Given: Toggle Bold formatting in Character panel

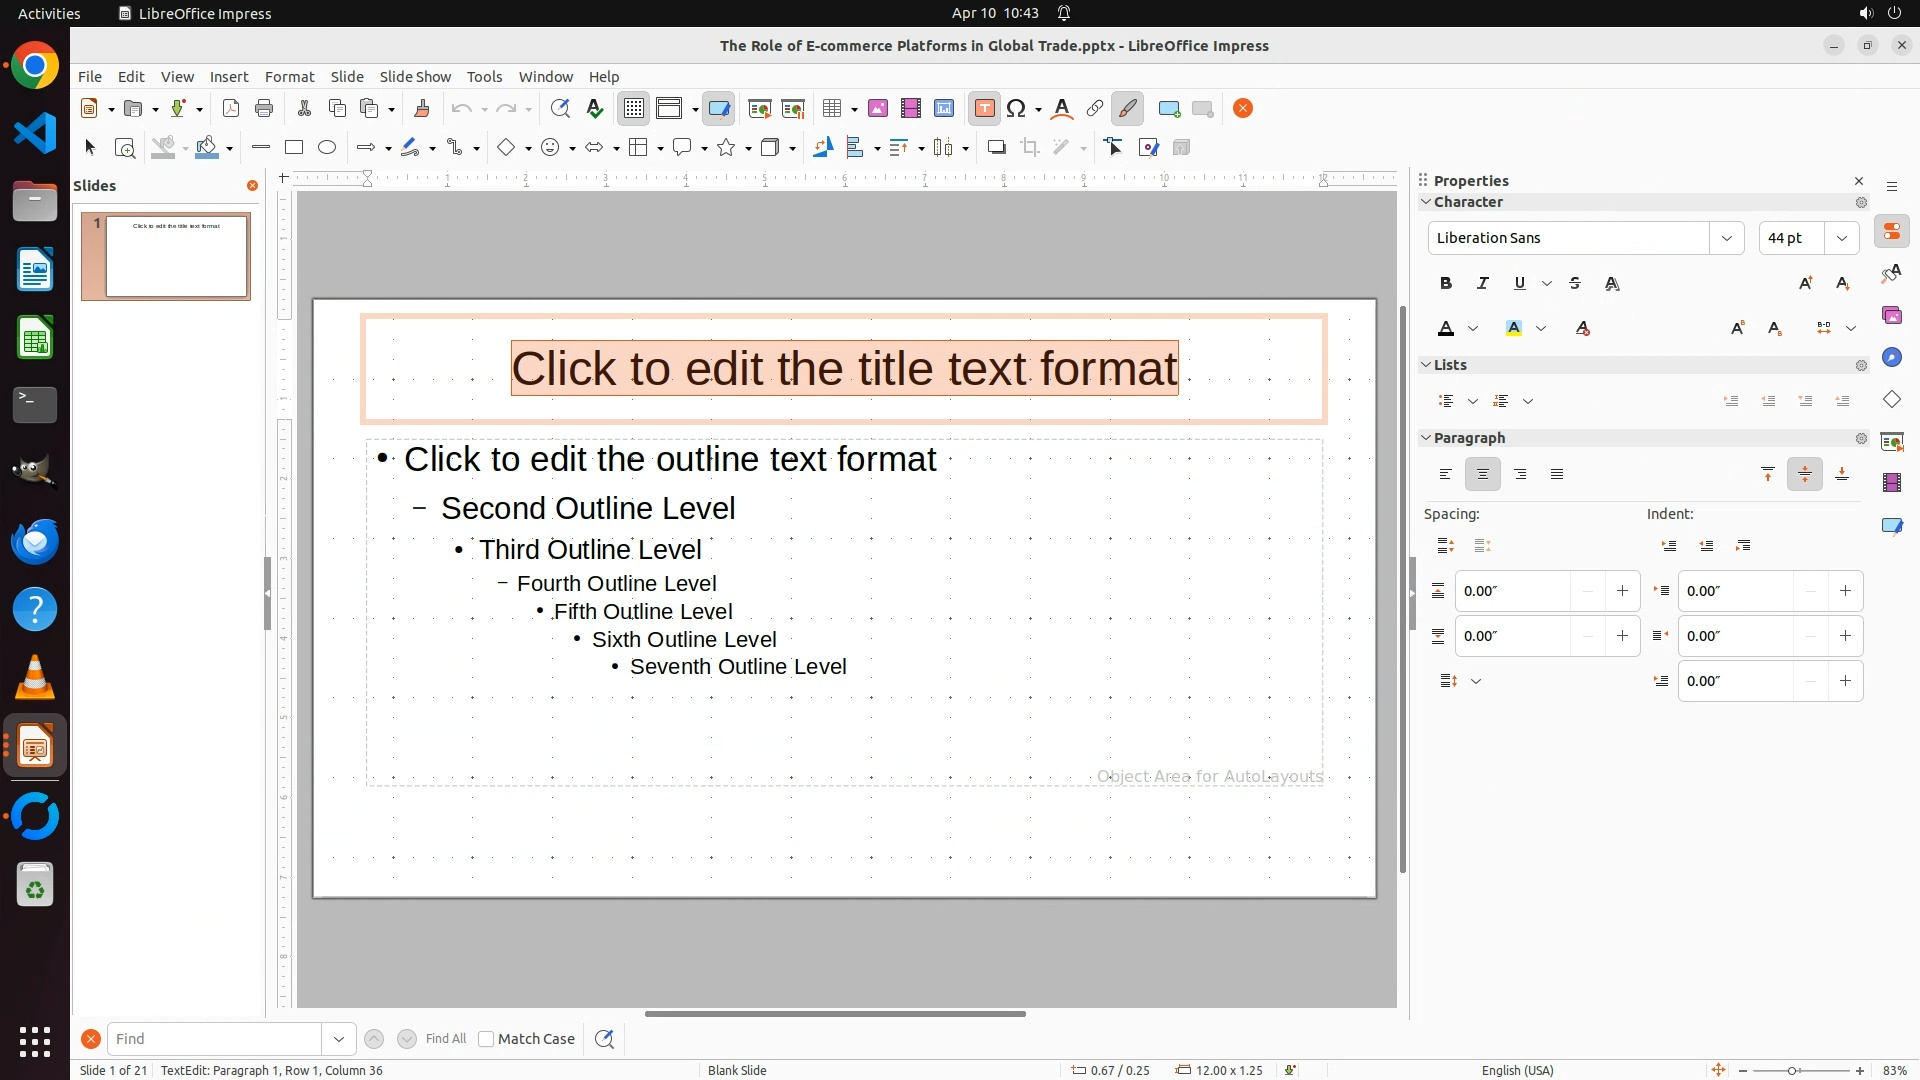Looking at the screenshot, I should (1446, 284).
